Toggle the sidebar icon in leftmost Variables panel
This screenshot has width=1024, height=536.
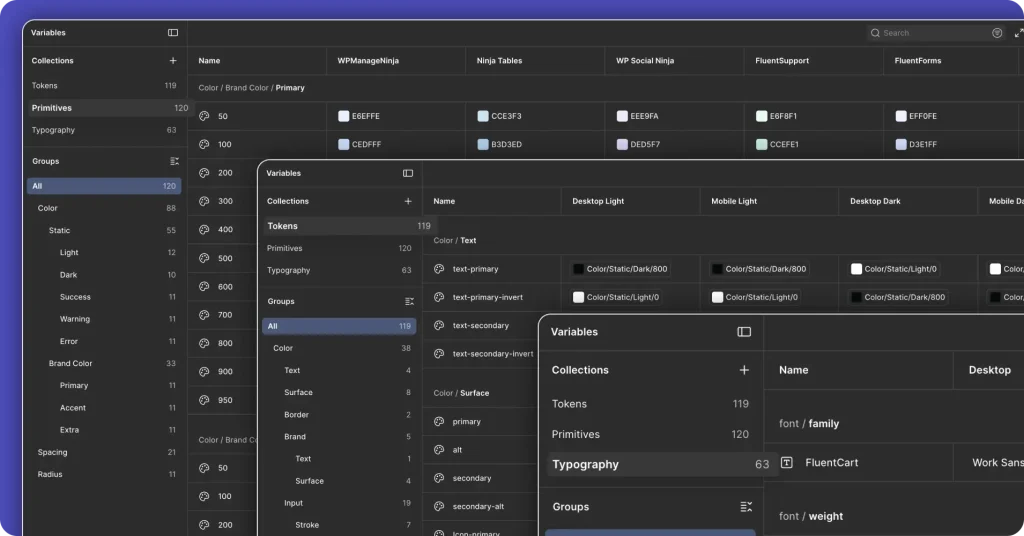click(173, 33)
